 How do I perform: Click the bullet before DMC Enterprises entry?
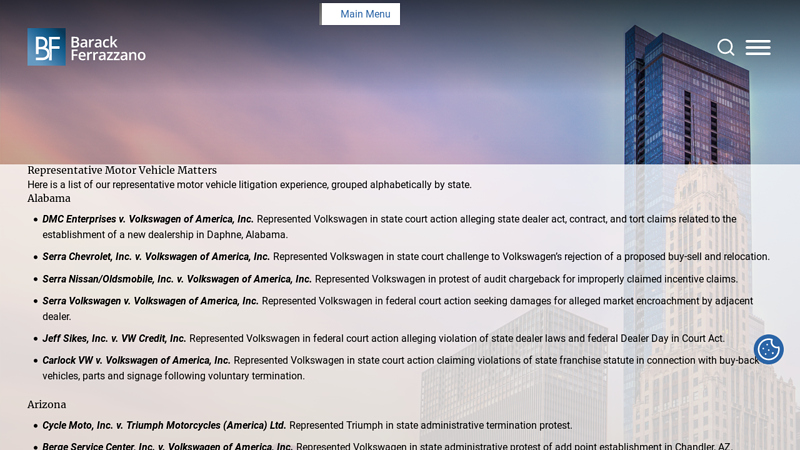pos(33,220)
